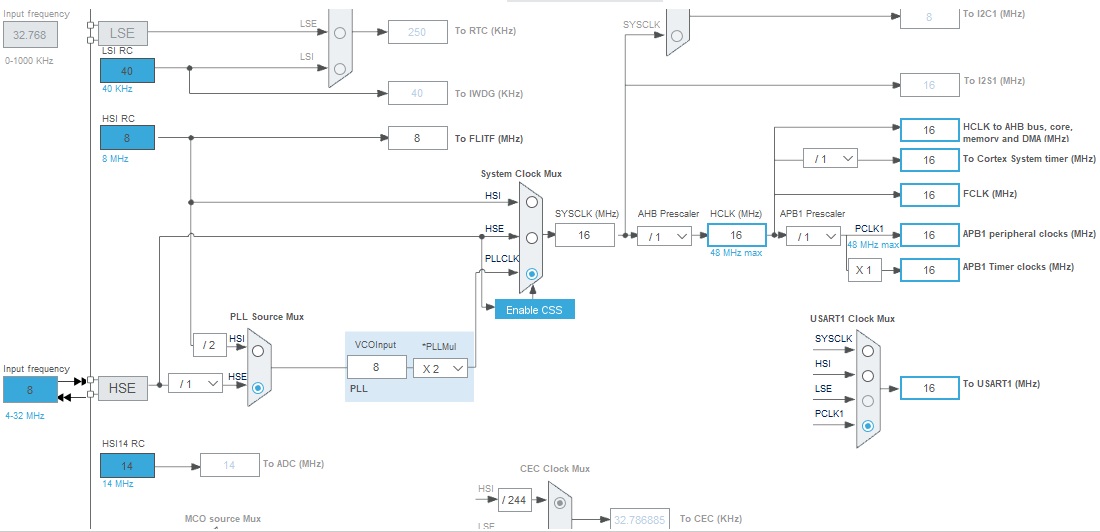The height and width of the screenshot is (532, 1100).
Task: Set USART1 Clock Mux to HSI
Action: [867, 377]
